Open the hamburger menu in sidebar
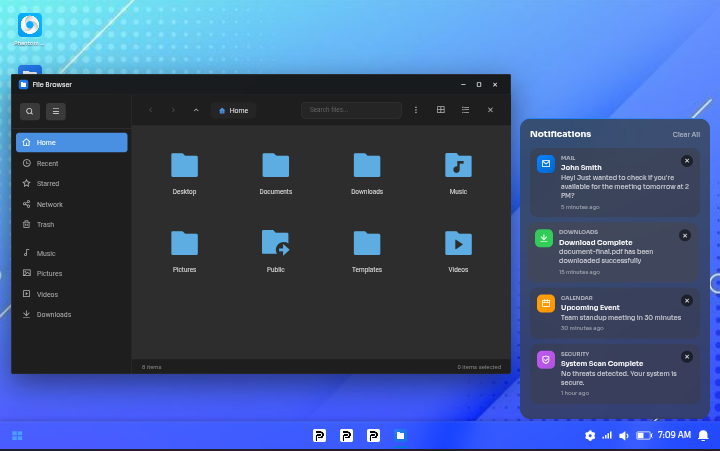This screenshot has width=720, height=451. (56, 112)
